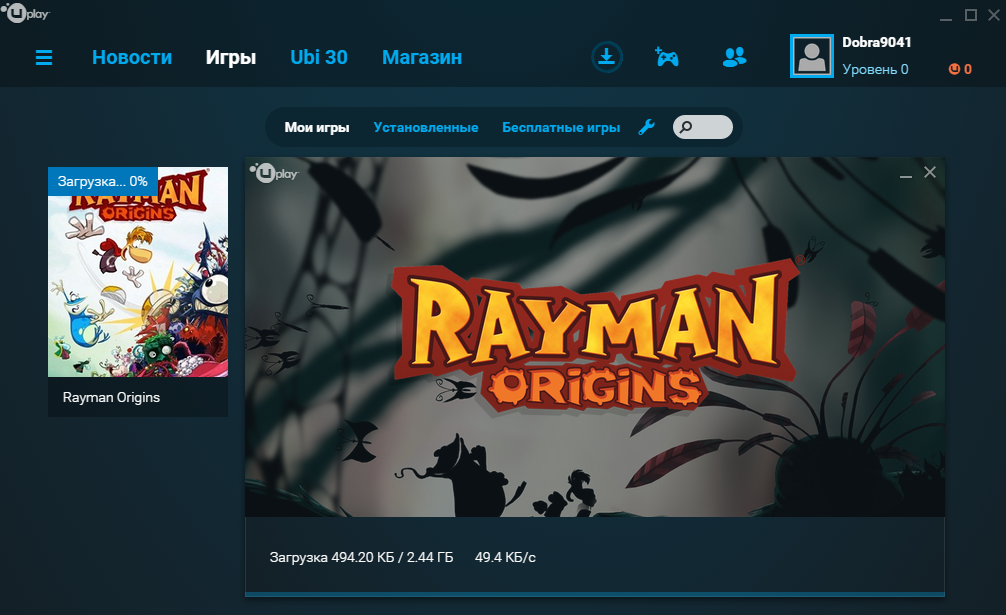The image size is (1006, 615).
Task: Click the Rayman Origins banner image
Action: tap(595, 337)
